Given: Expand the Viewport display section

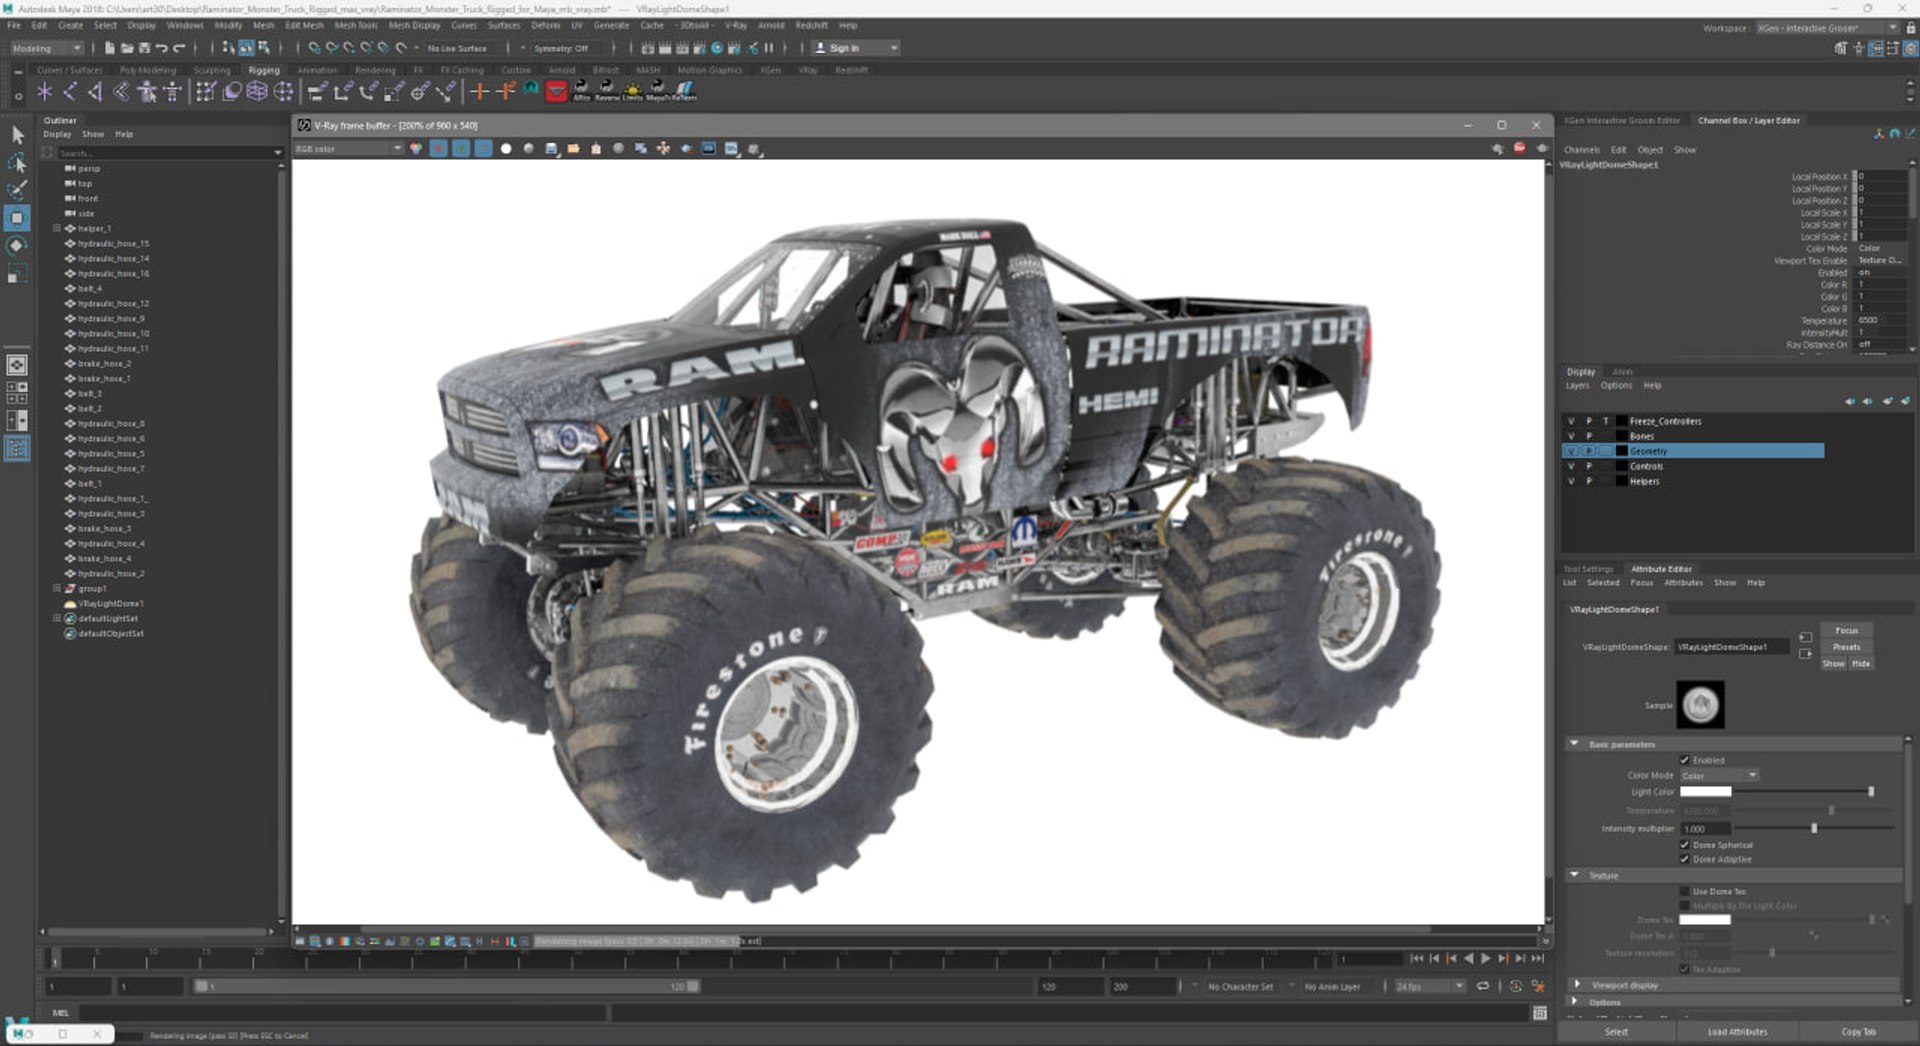Looking at the screenshot, I should tap(1577, 985).
